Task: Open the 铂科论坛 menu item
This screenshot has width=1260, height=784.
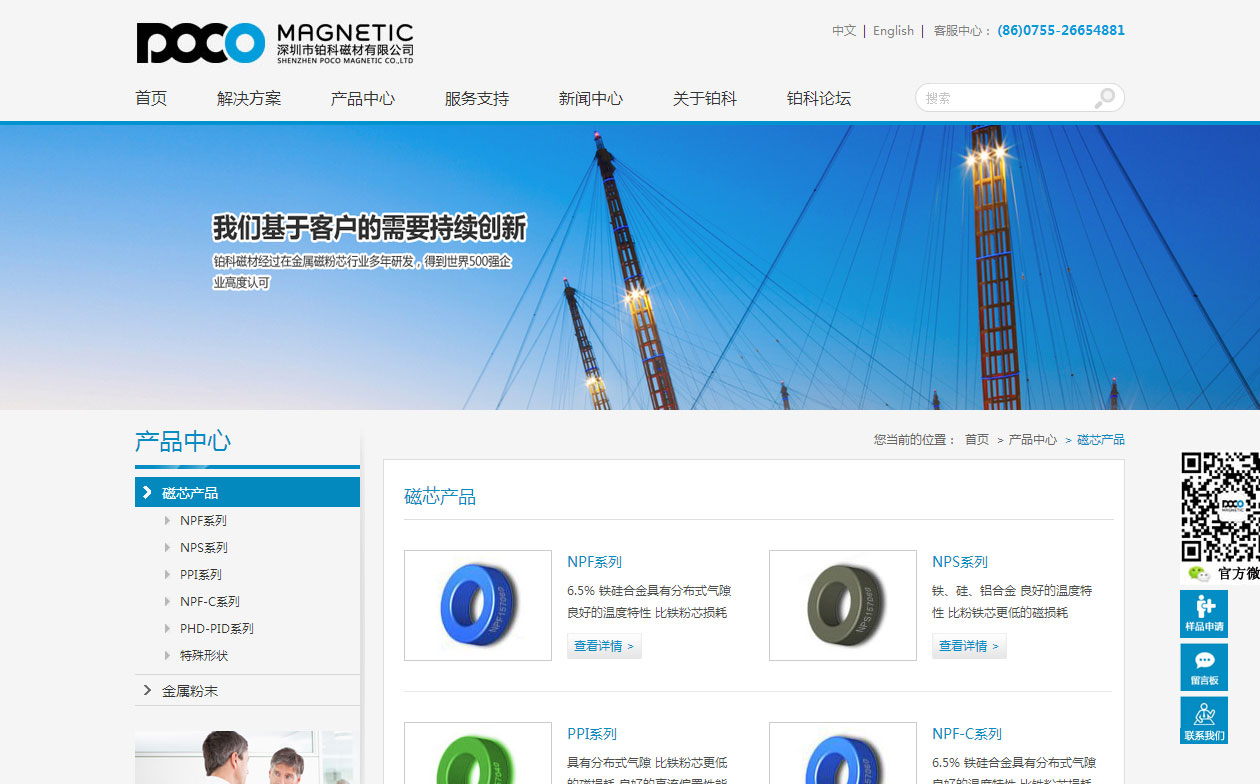Action: pos(819,98)
